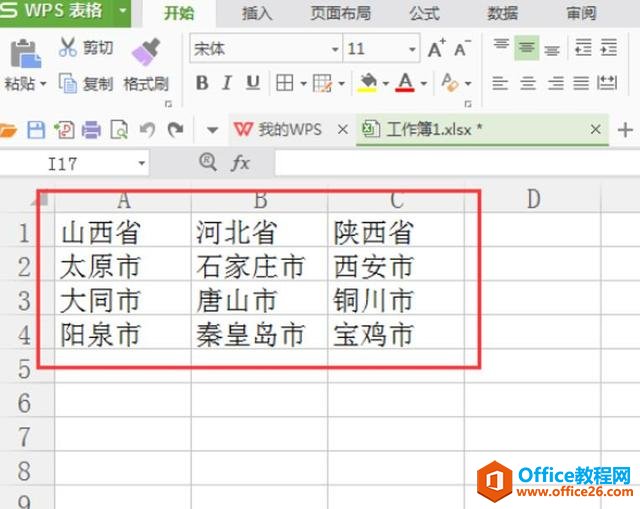Click the Paste clipboard icon
The width and height of the screenshot is (640, 509).
25,53
